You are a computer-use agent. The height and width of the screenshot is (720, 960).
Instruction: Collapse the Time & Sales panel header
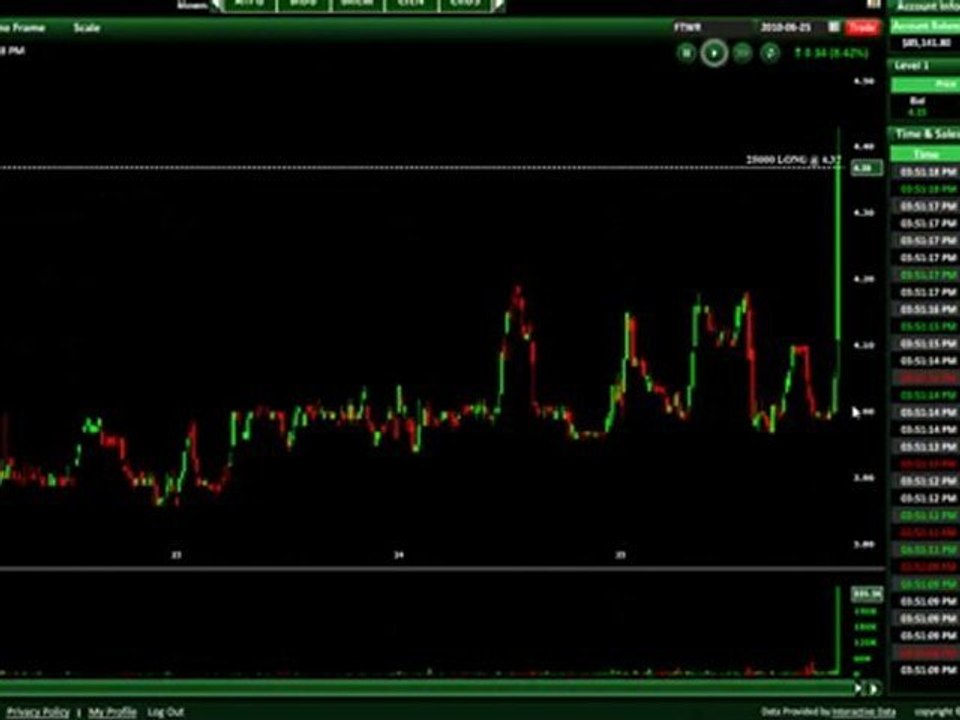coord(924,133)
